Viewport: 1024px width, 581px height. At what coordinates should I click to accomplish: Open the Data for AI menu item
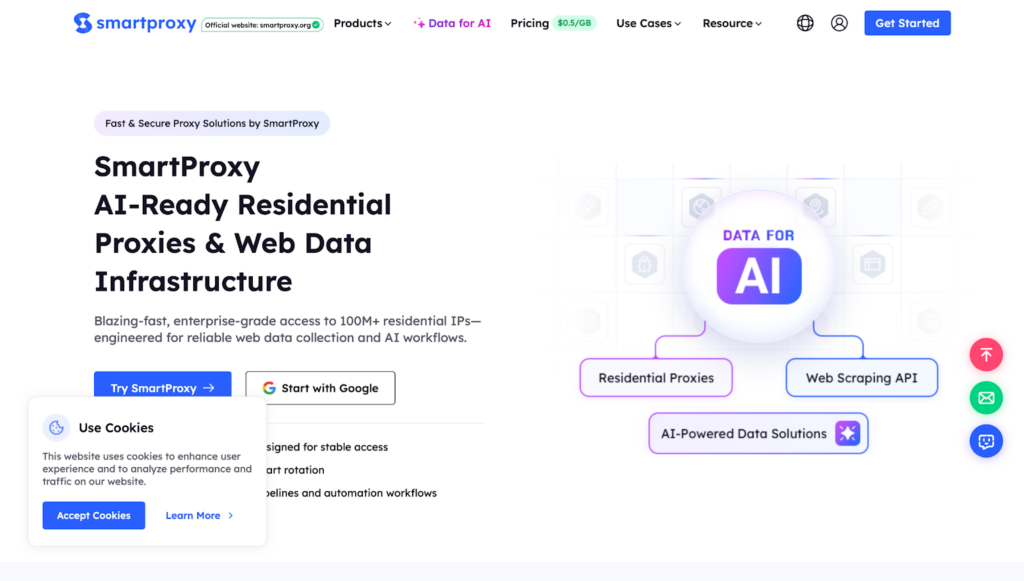tap(452, 23)
